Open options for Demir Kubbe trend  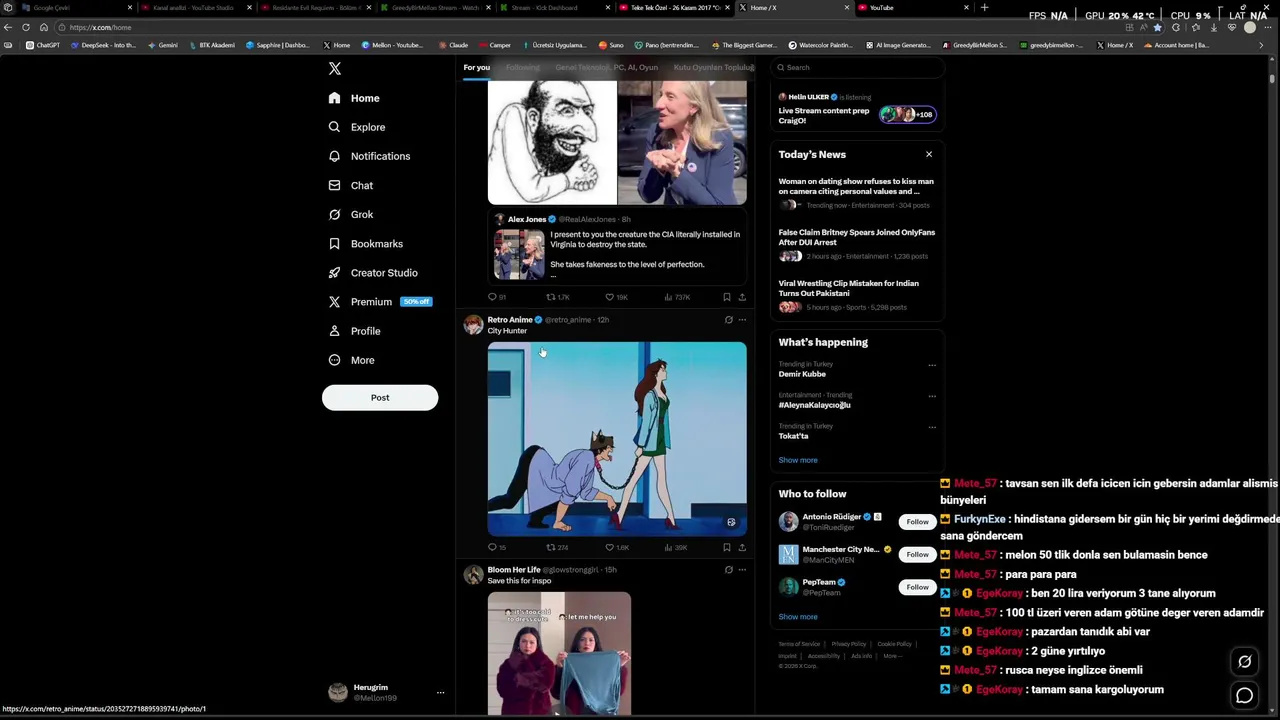932,365
